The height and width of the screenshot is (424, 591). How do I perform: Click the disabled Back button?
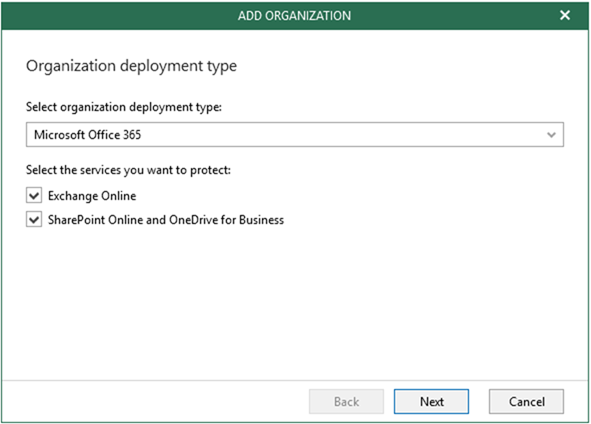(346, 401)
